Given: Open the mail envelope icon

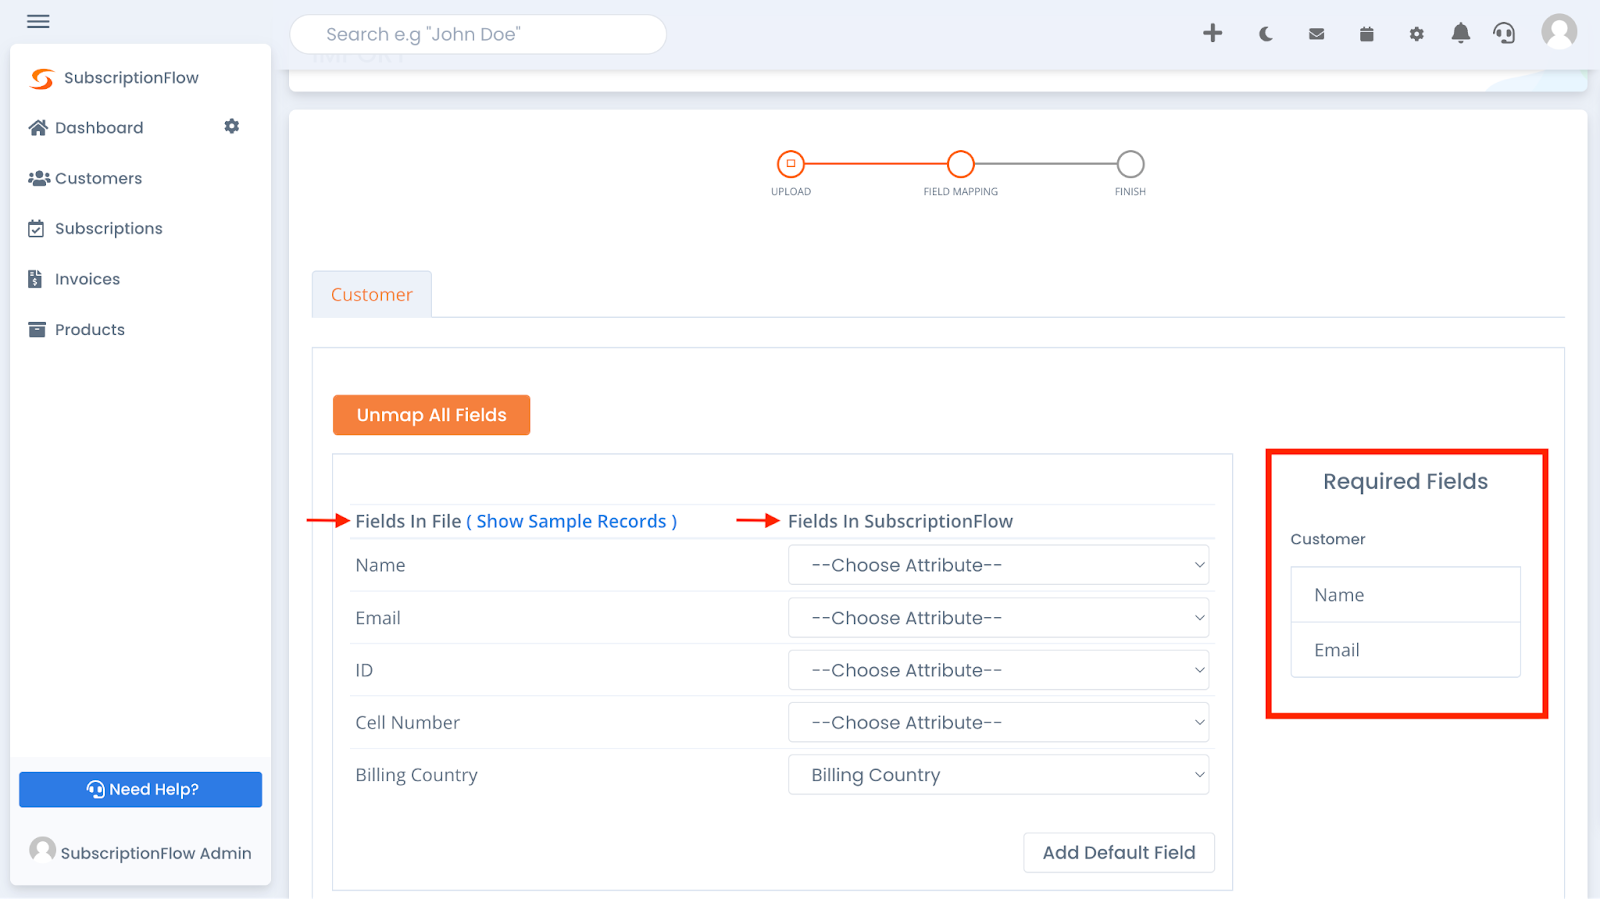Looking at the screenshot, I should pyautogui.click(x=1316, y=34).
